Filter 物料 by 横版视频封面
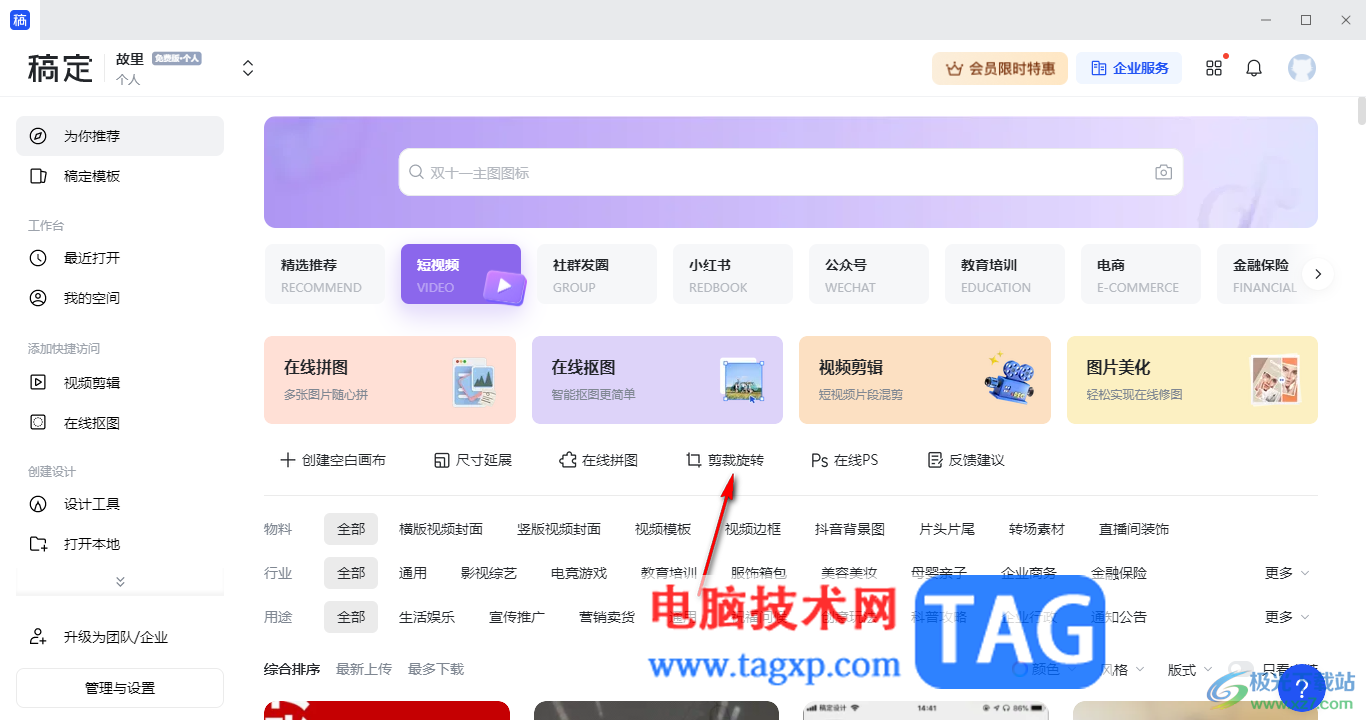1366x720 pixels. pos(441,529)
